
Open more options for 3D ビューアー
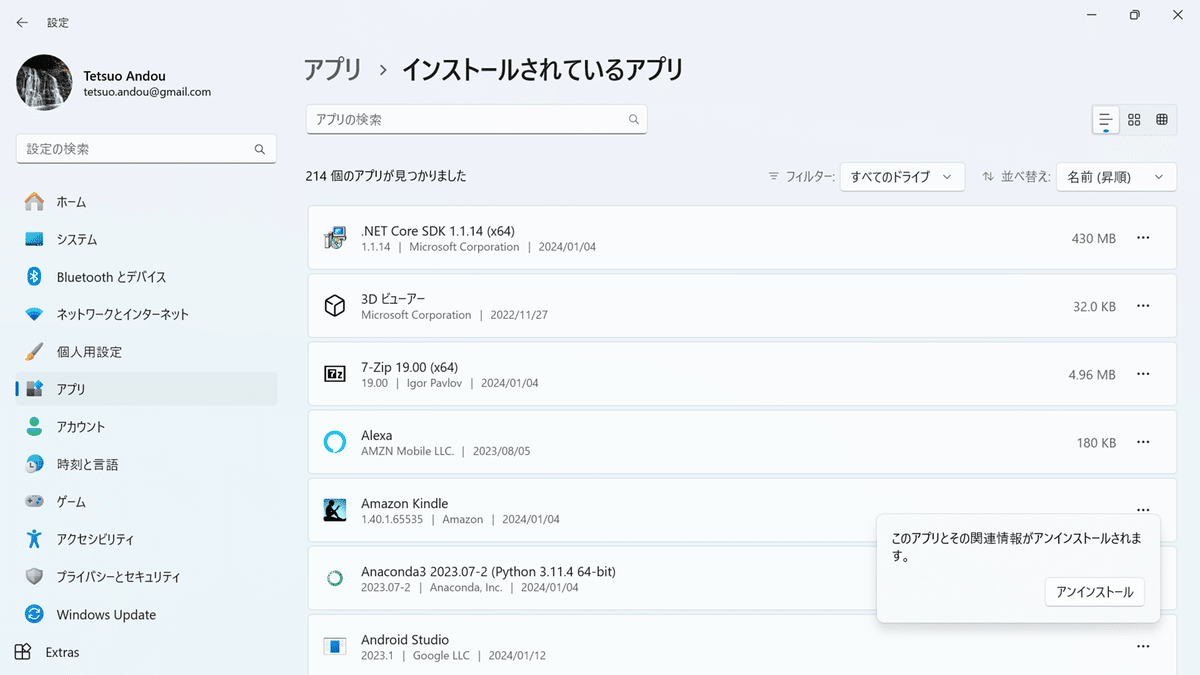click(x=1143, y=306)
